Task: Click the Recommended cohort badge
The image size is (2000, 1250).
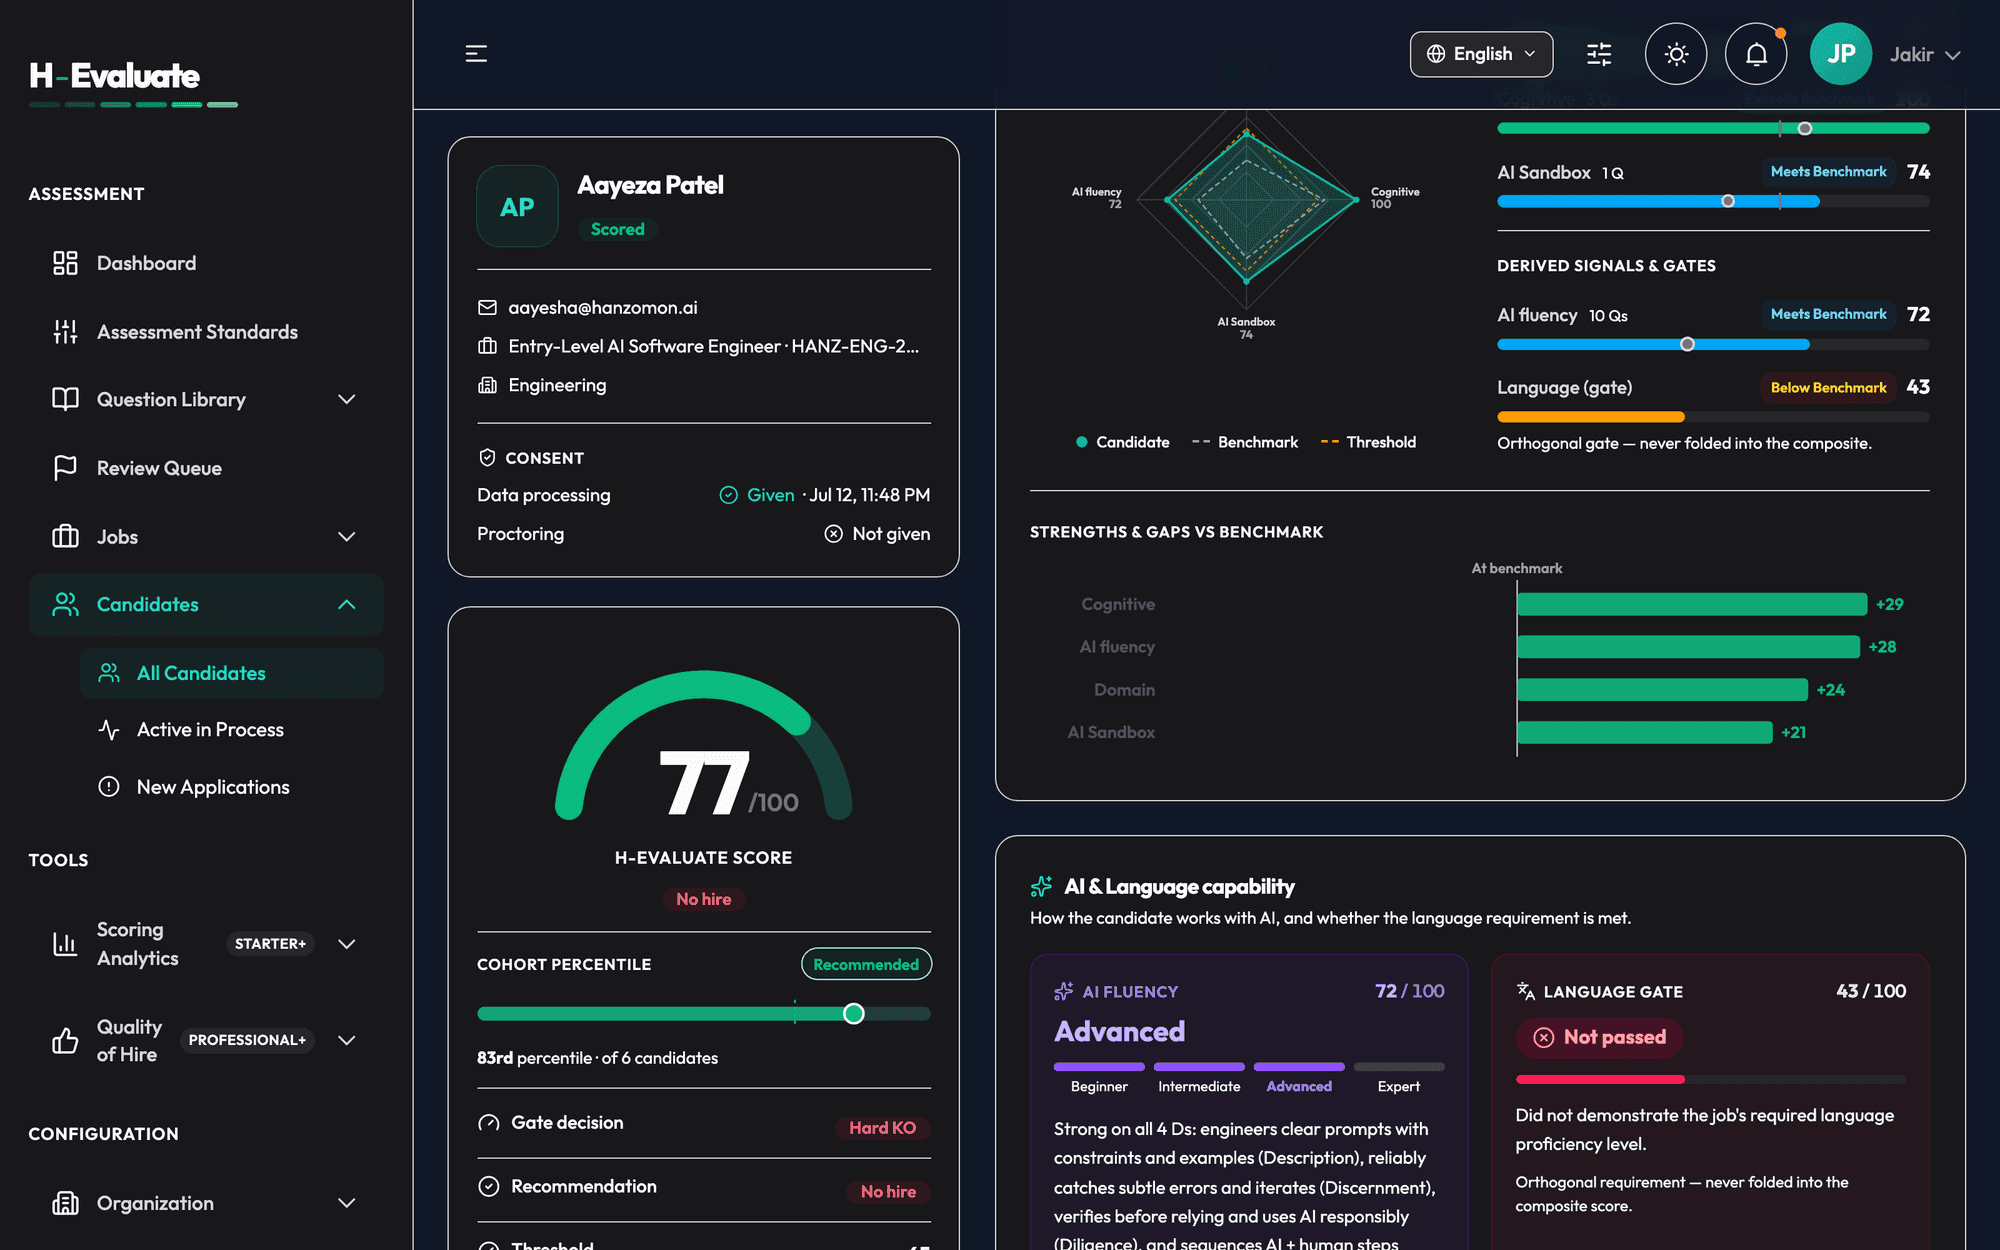Action: [x=866, y=964]
